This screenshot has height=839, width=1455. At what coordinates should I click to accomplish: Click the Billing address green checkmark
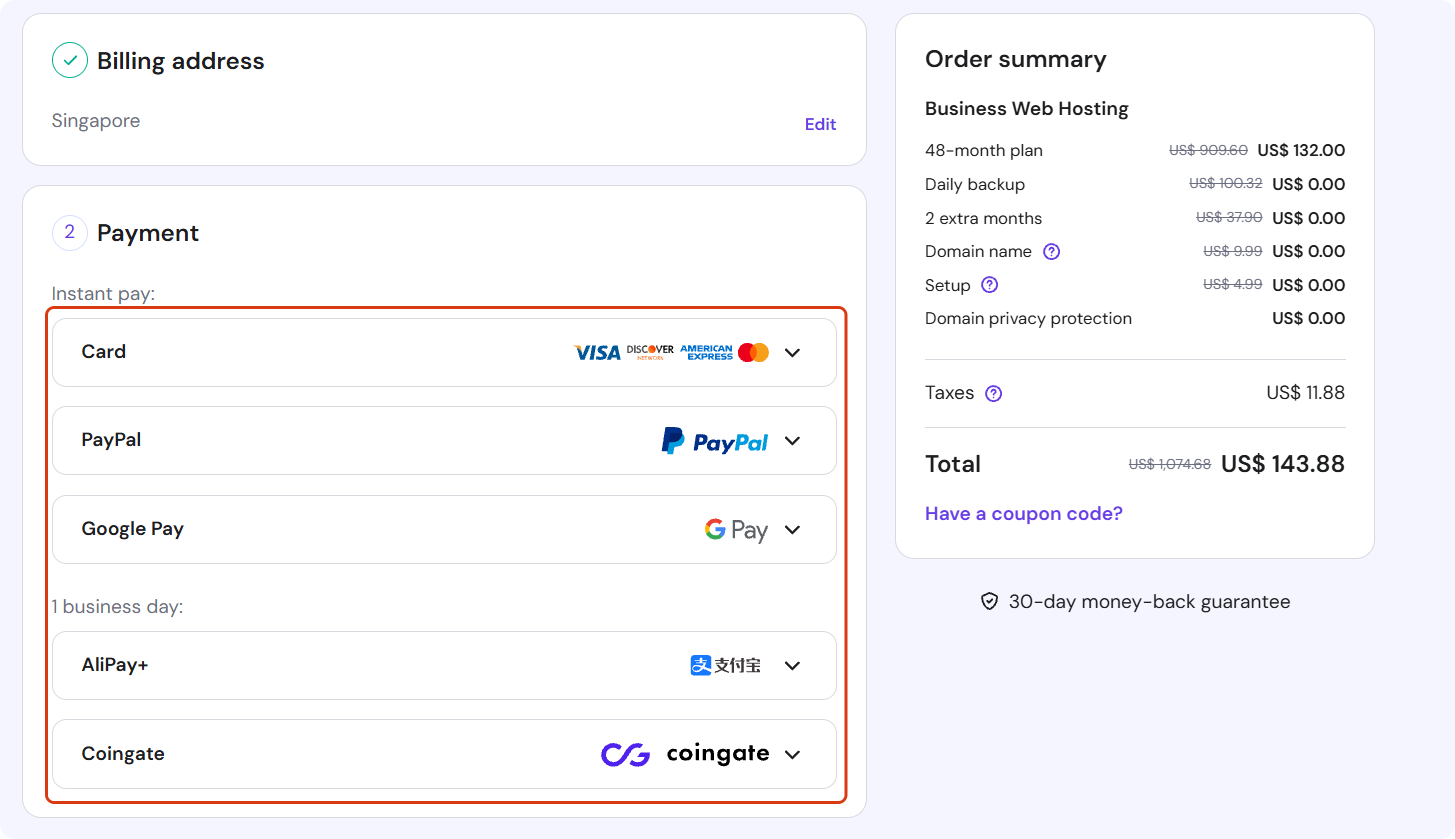click(x=69, y=61)
